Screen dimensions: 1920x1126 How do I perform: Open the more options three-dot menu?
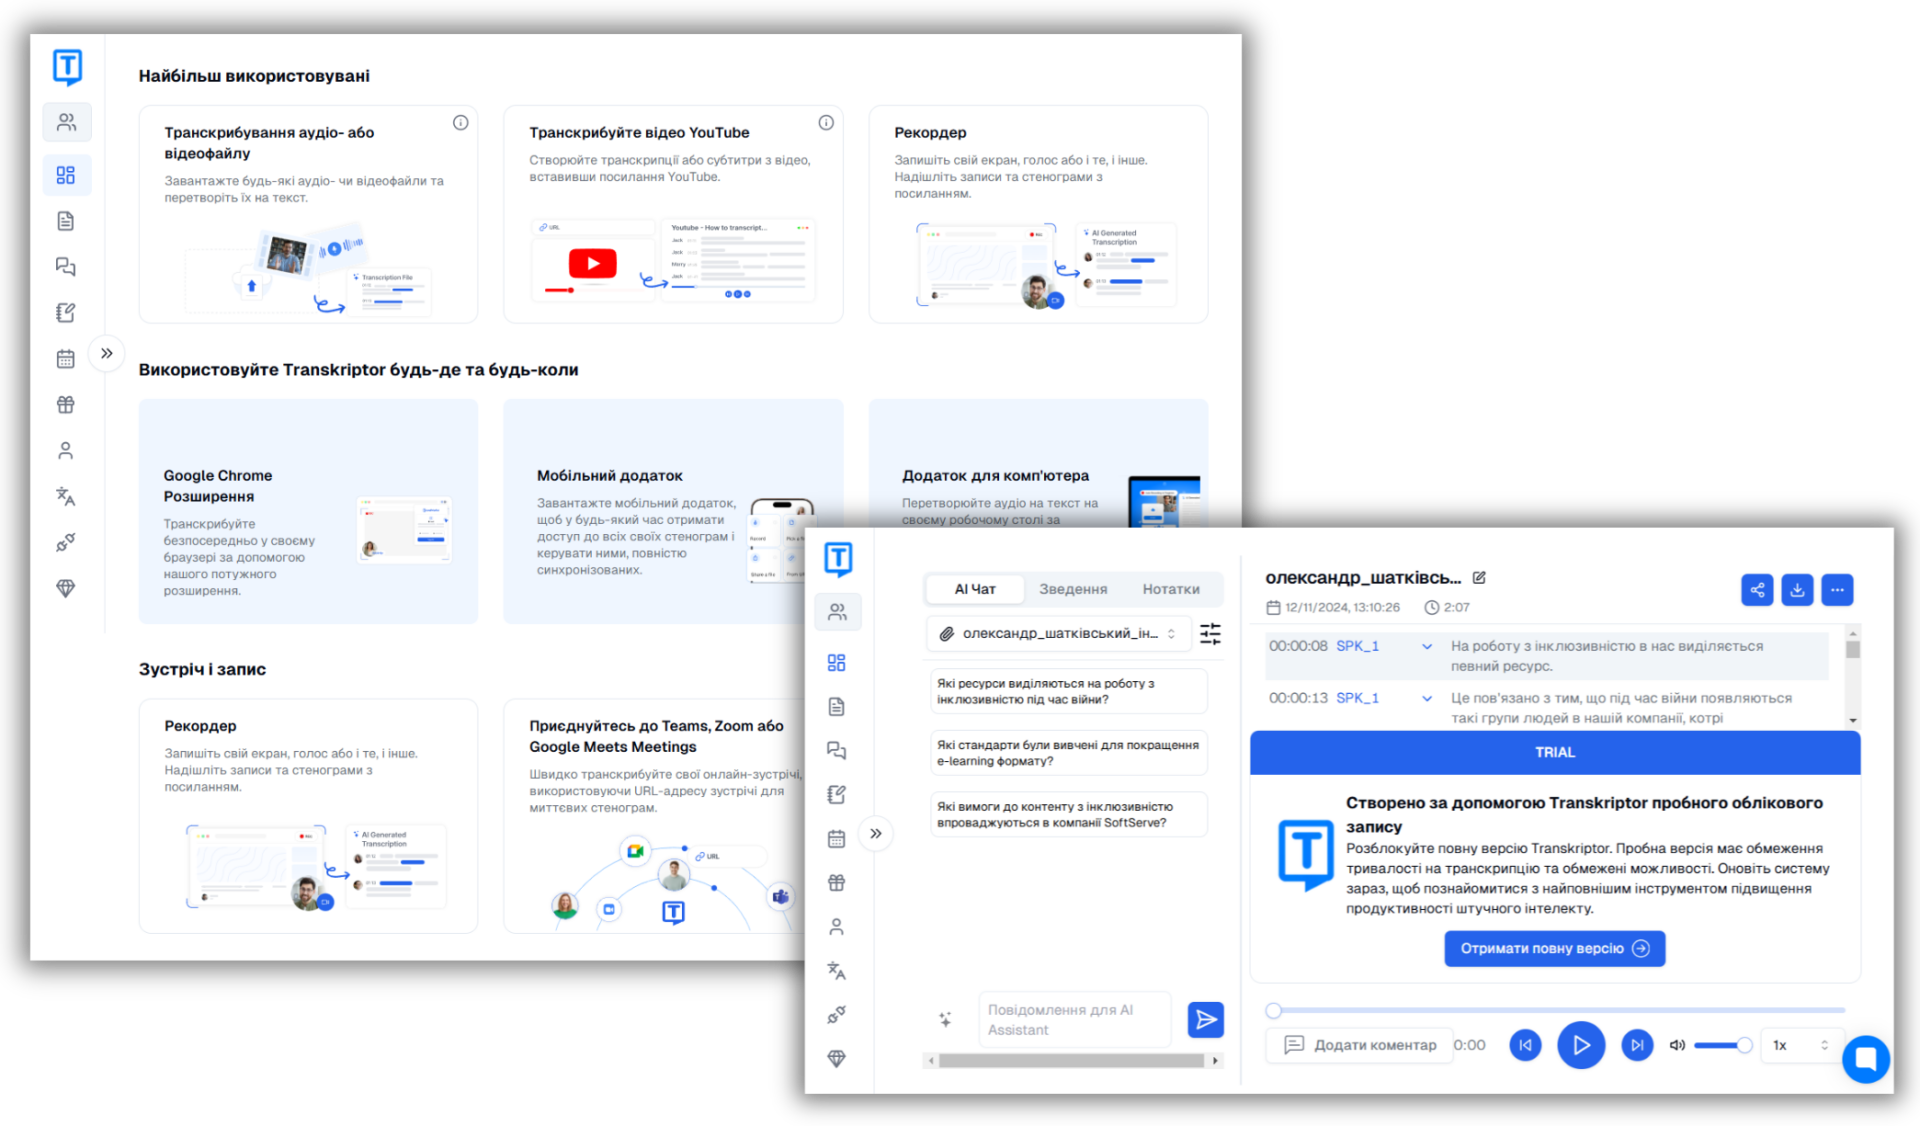point(1837,590)
